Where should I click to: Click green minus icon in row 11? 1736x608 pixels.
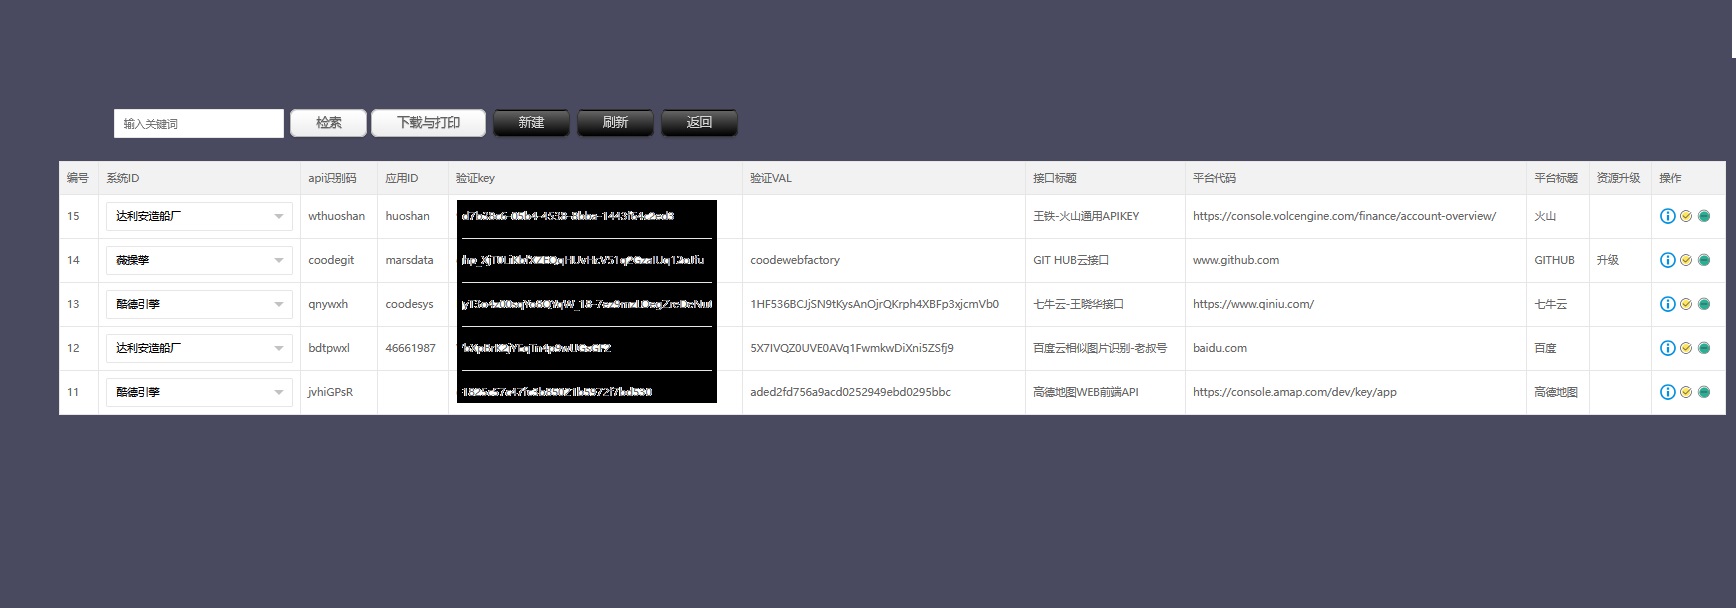[1704, 392]
